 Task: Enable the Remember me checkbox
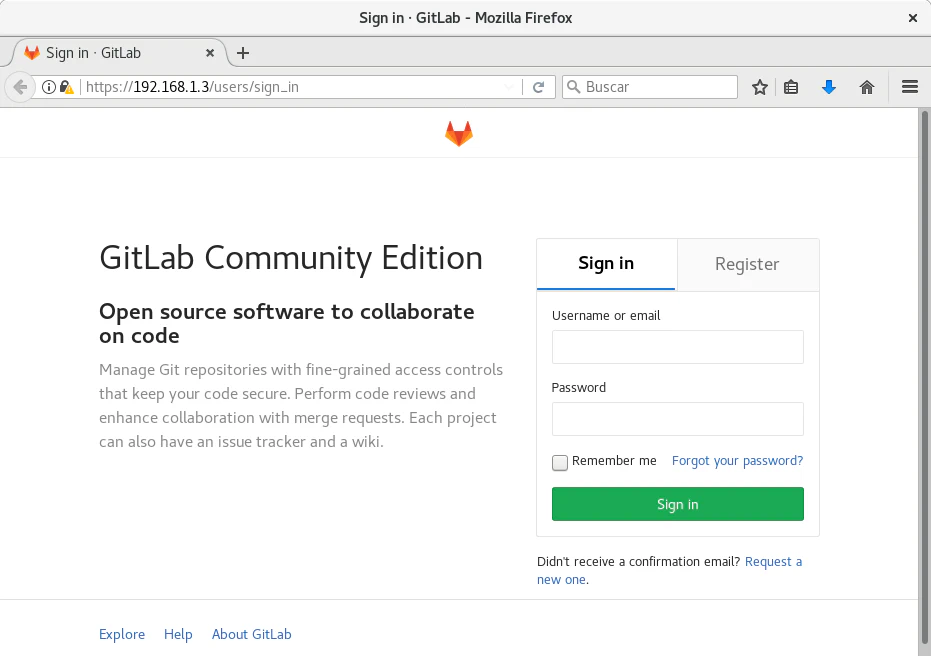coord(560,462)
